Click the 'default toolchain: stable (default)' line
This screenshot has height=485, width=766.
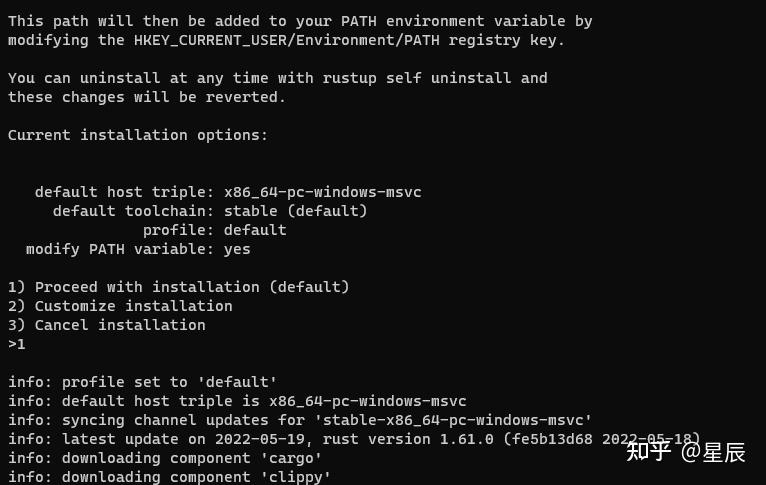click(210, 211)
